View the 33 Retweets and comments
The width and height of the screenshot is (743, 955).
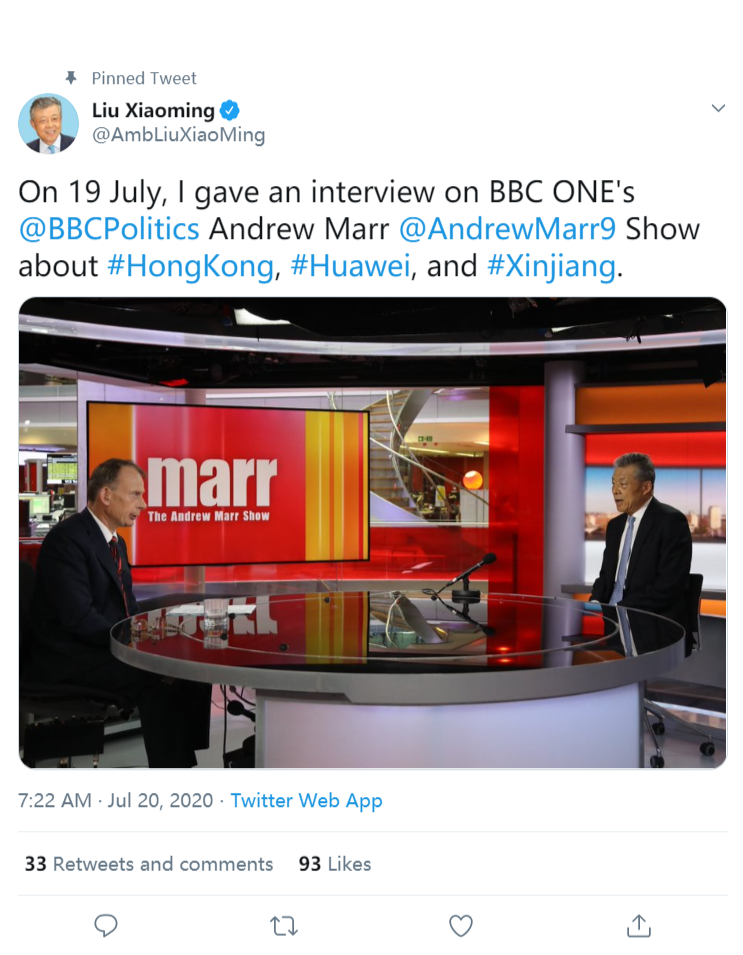(149, 864)
